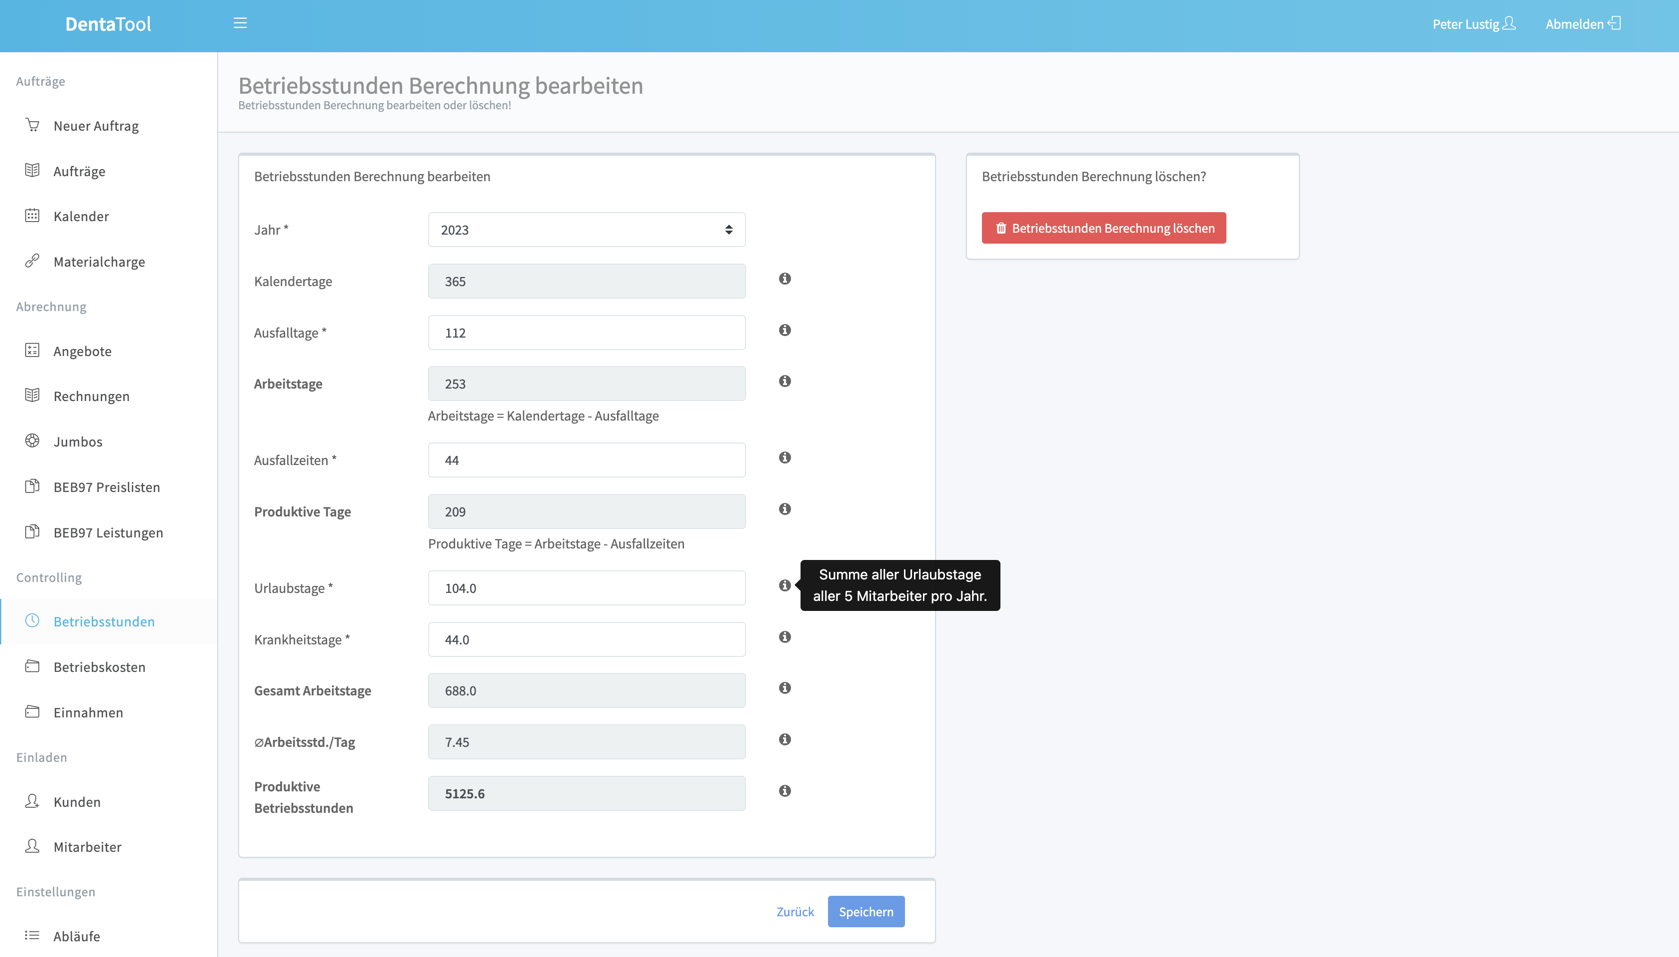
Task: Click info icon beside Ausfallzeiten field
Action: [x=785, y=458]
